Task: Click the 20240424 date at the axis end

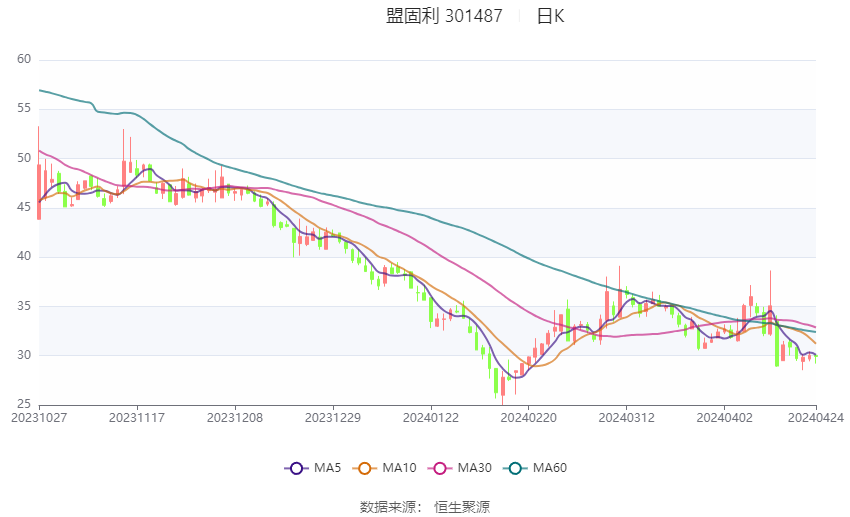Action: click(x=816, y=418)
